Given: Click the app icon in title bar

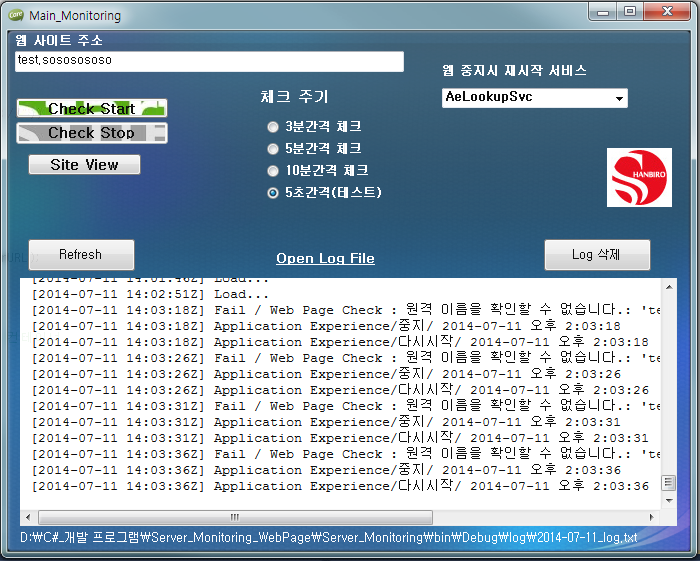Looking at the screenshot, I should click(16, 15).
